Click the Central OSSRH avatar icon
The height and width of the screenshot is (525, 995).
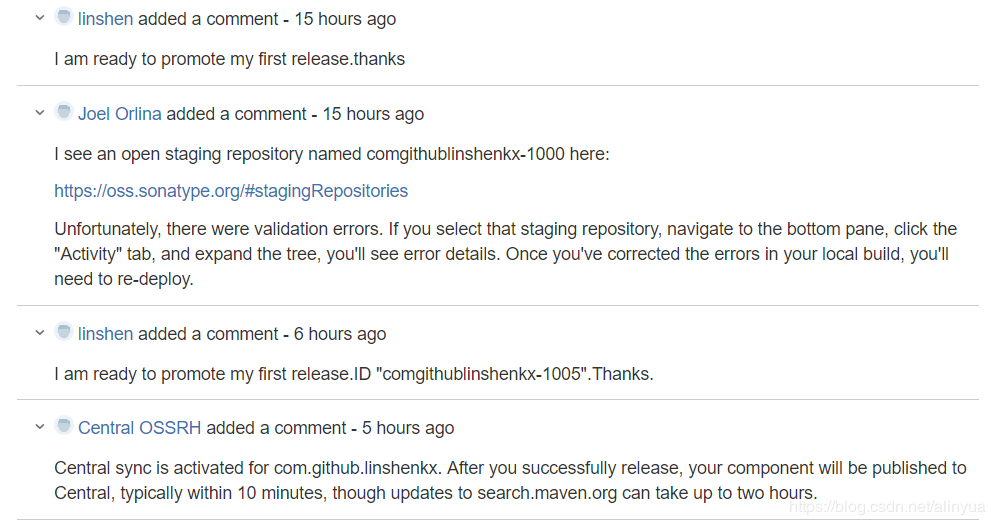pos(64,426)
